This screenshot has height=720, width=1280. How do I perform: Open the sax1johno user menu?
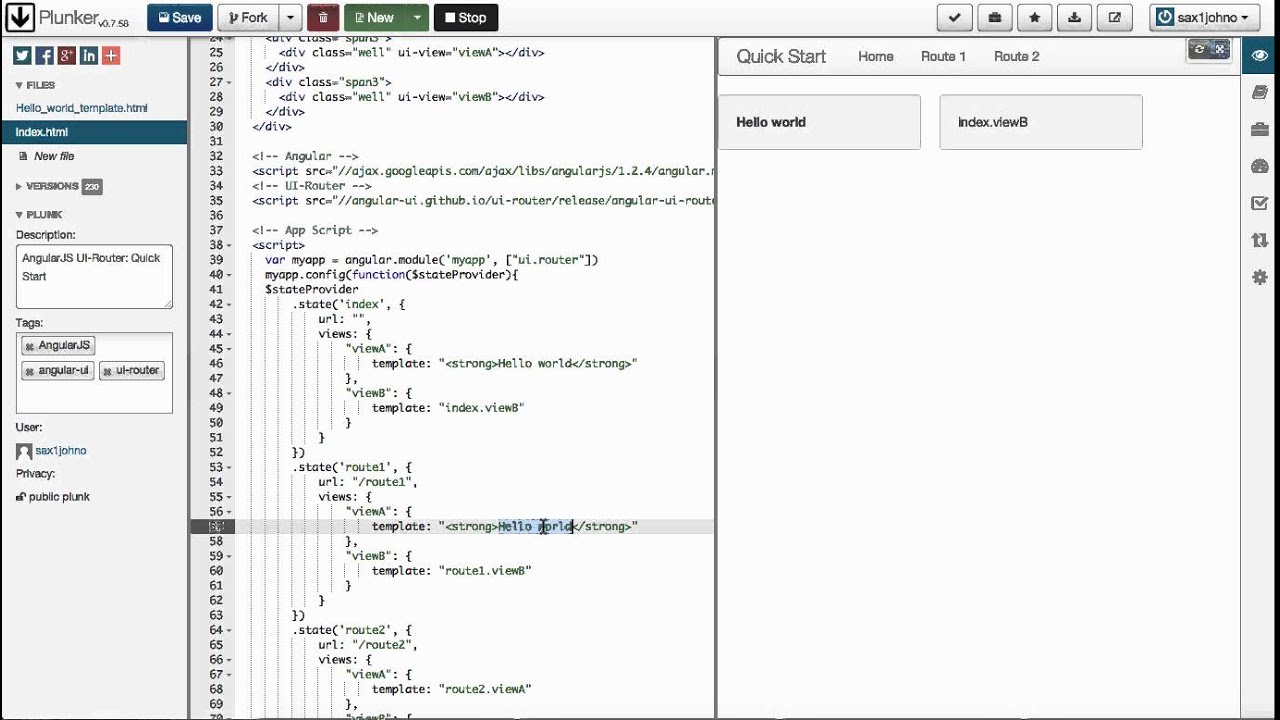click(x=1203, y=17)
